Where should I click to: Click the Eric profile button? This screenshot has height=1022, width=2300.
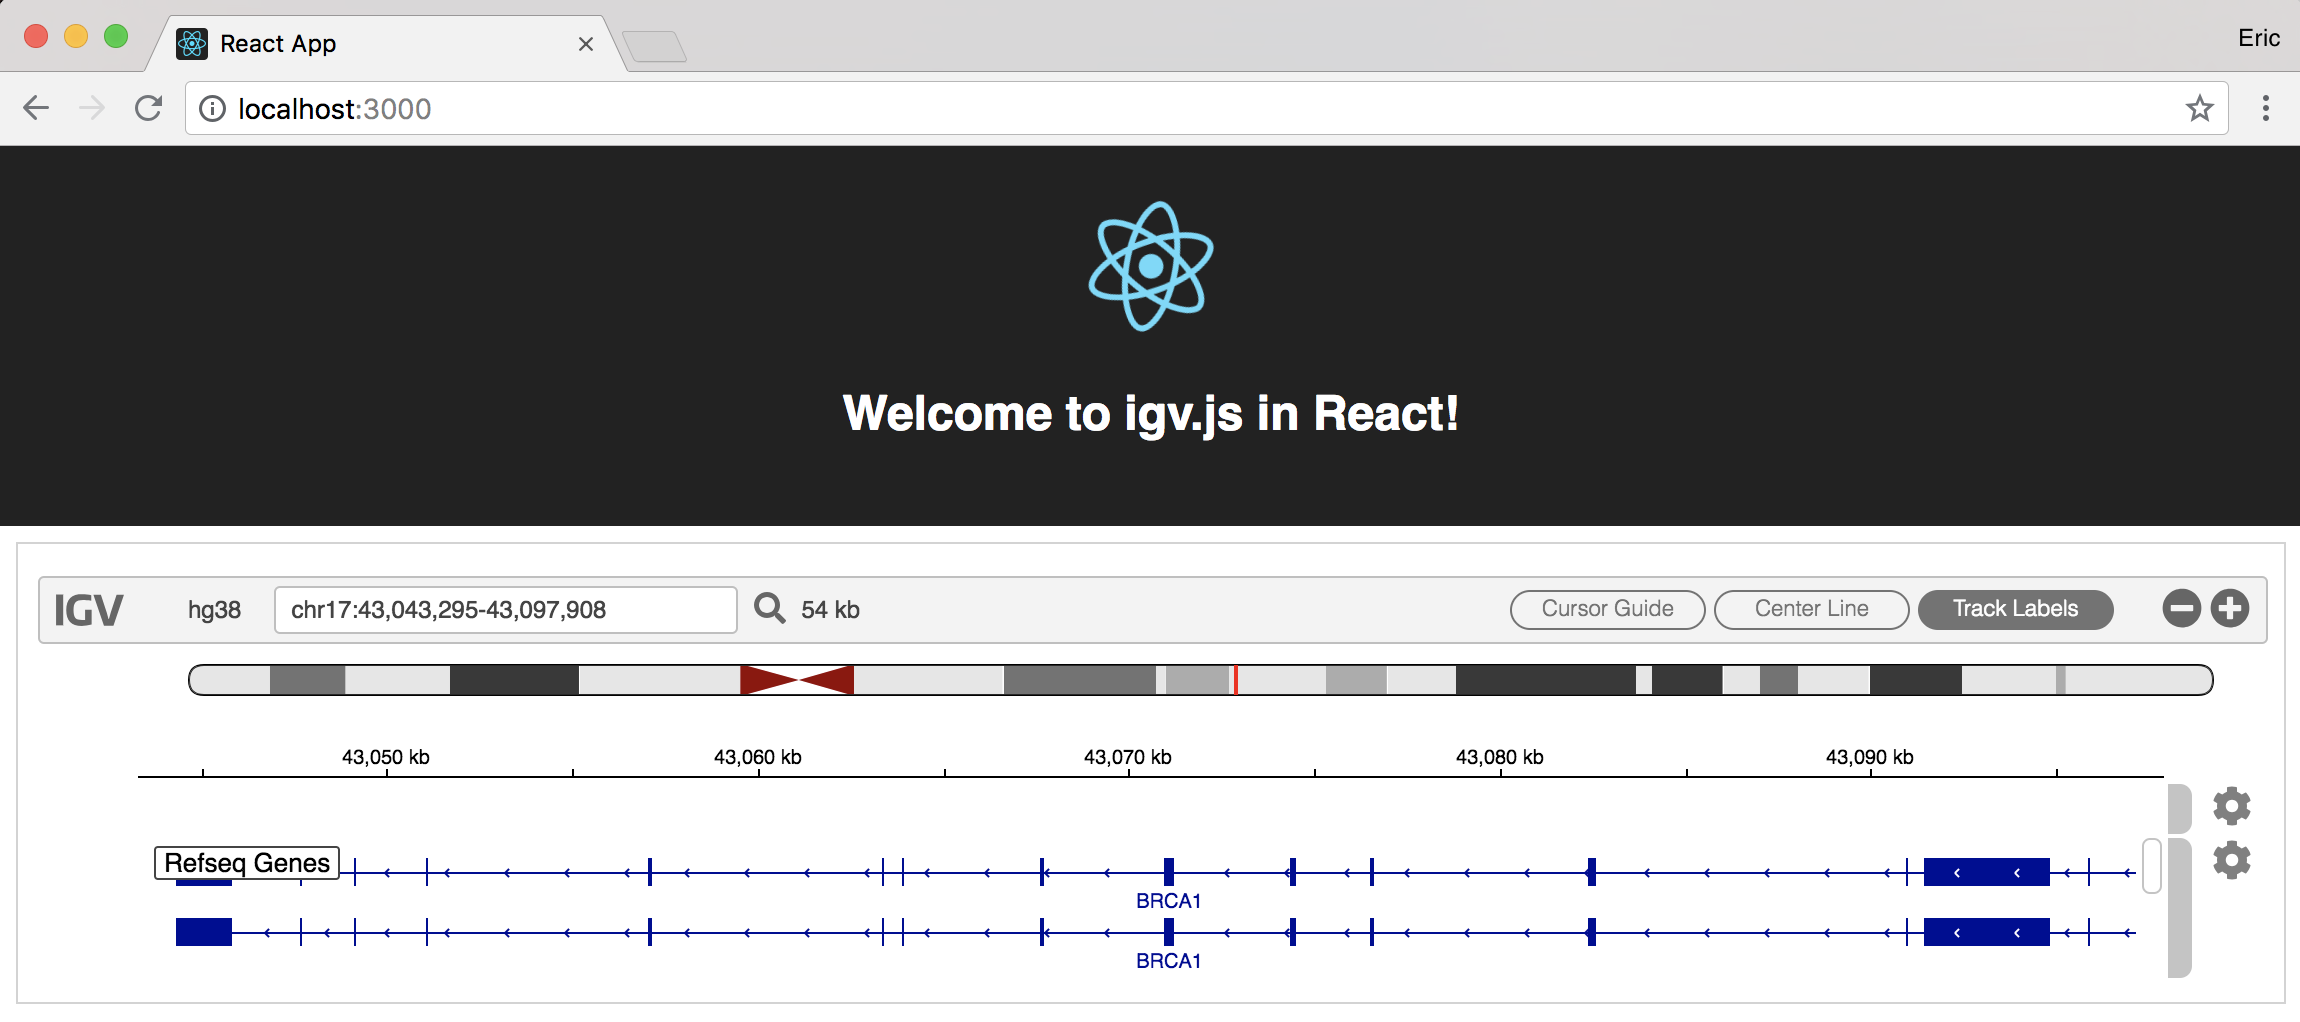[x=2258, y=38]
